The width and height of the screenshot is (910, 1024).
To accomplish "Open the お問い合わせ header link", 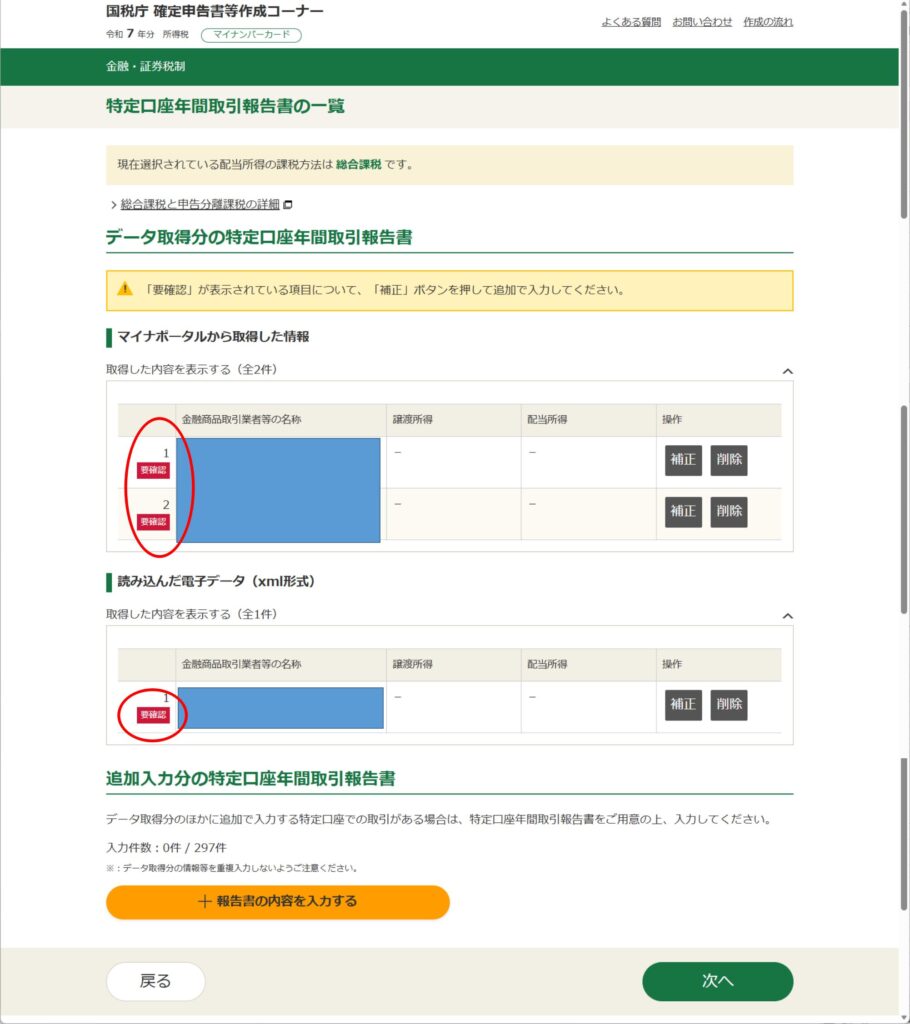I will 702,21.
